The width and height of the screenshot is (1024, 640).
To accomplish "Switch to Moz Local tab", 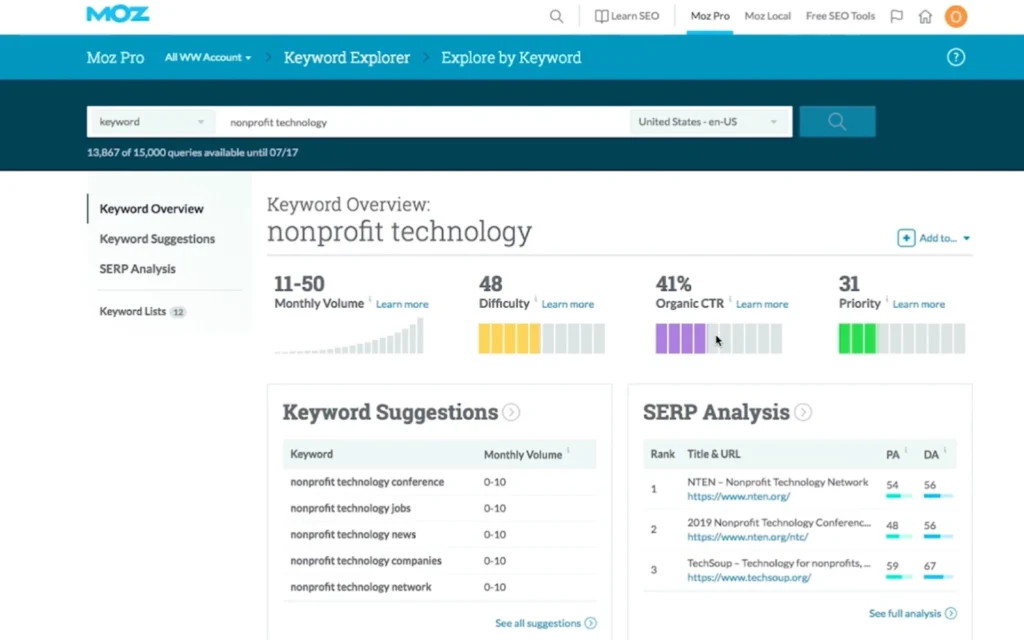I will (767, 16).
